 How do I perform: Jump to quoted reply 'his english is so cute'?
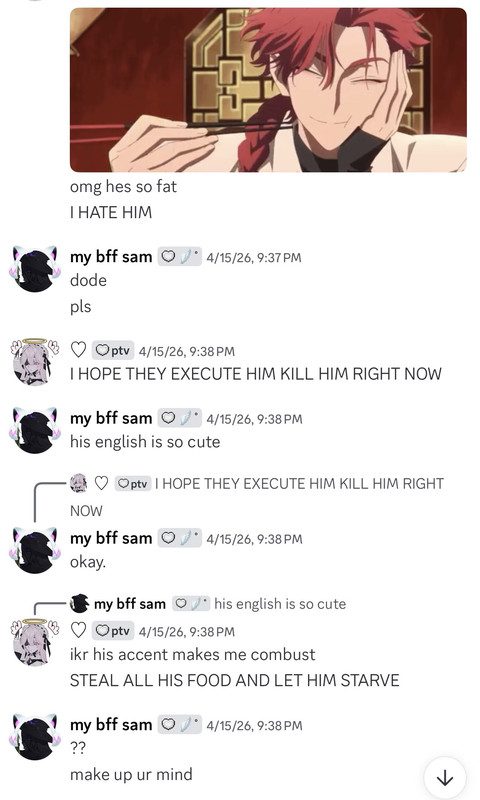coord(280,604)
